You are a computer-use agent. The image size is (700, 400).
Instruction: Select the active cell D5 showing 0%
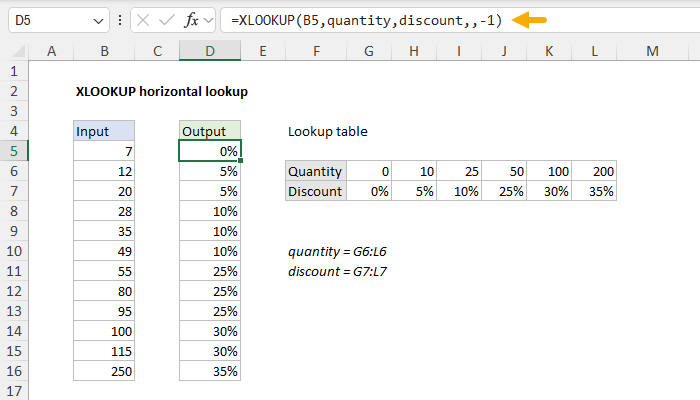tap(210, 151)
